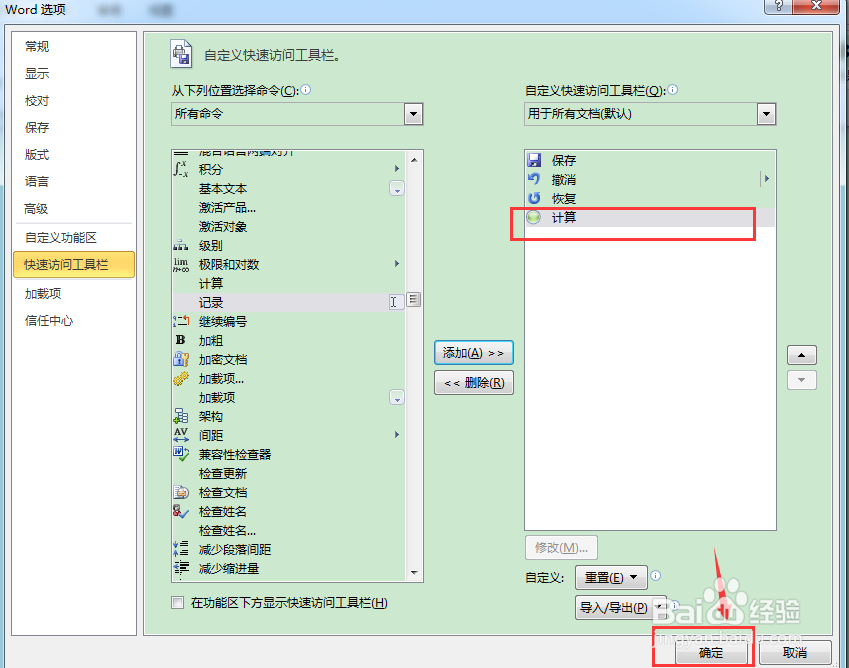Expand the 积分 submenu arrow
Viewport: 849px width, 668px height.
[x=397, y=169]
